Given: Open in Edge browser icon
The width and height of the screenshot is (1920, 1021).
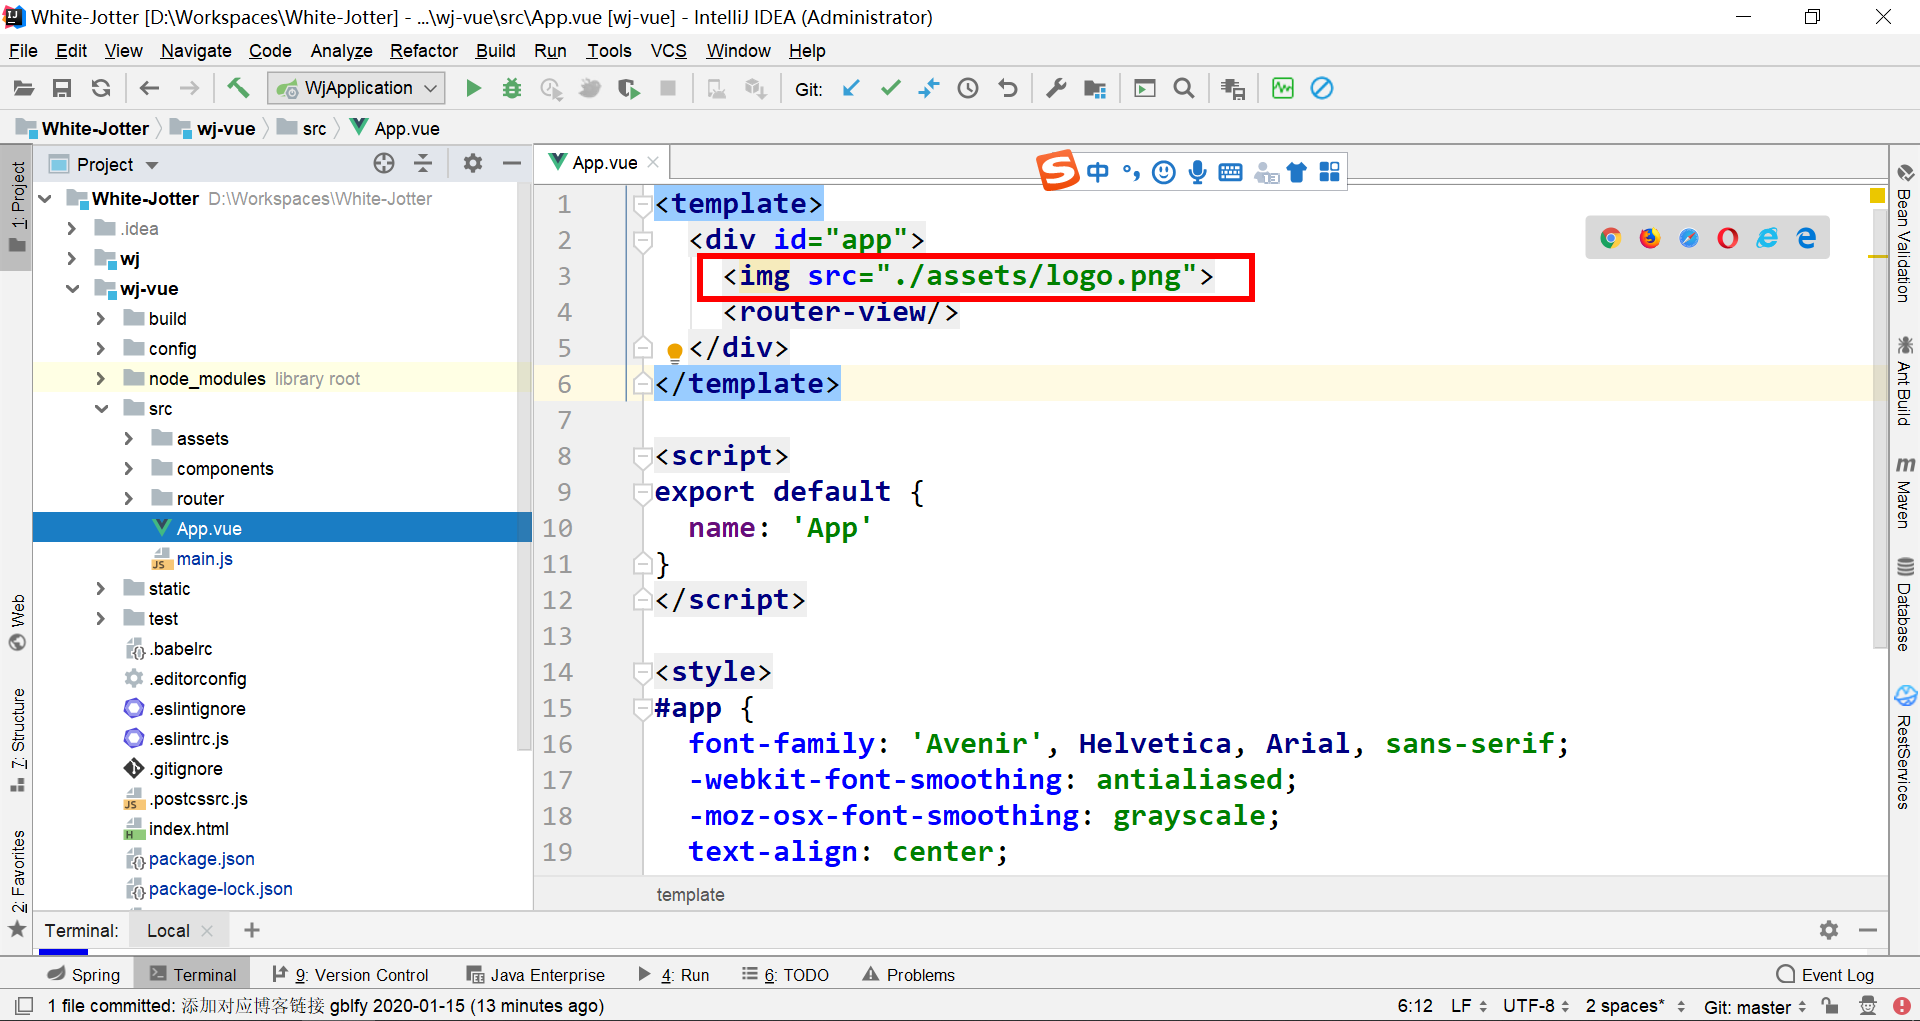Looking at the screenshot, I should [1806, 238].
